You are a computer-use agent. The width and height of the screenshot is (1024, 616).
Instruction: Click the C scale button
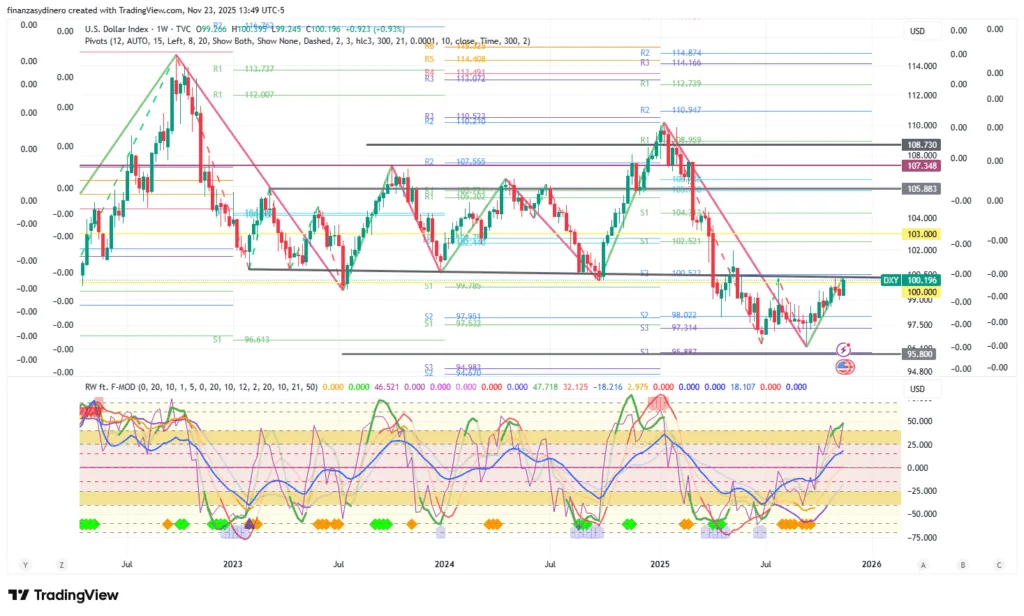998,565
